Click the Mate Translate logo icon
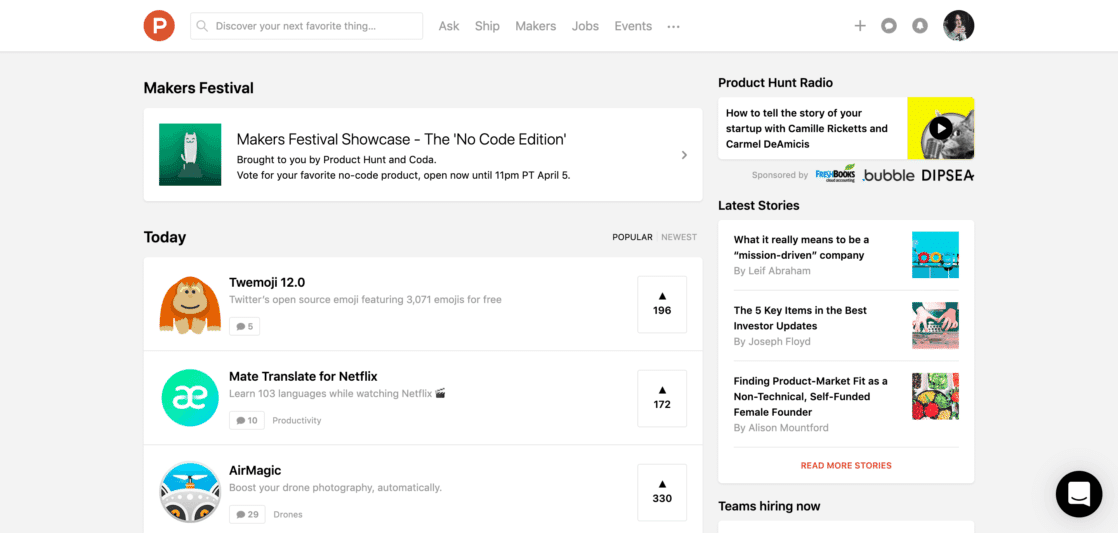1118x533 pixels. [190, 398]
